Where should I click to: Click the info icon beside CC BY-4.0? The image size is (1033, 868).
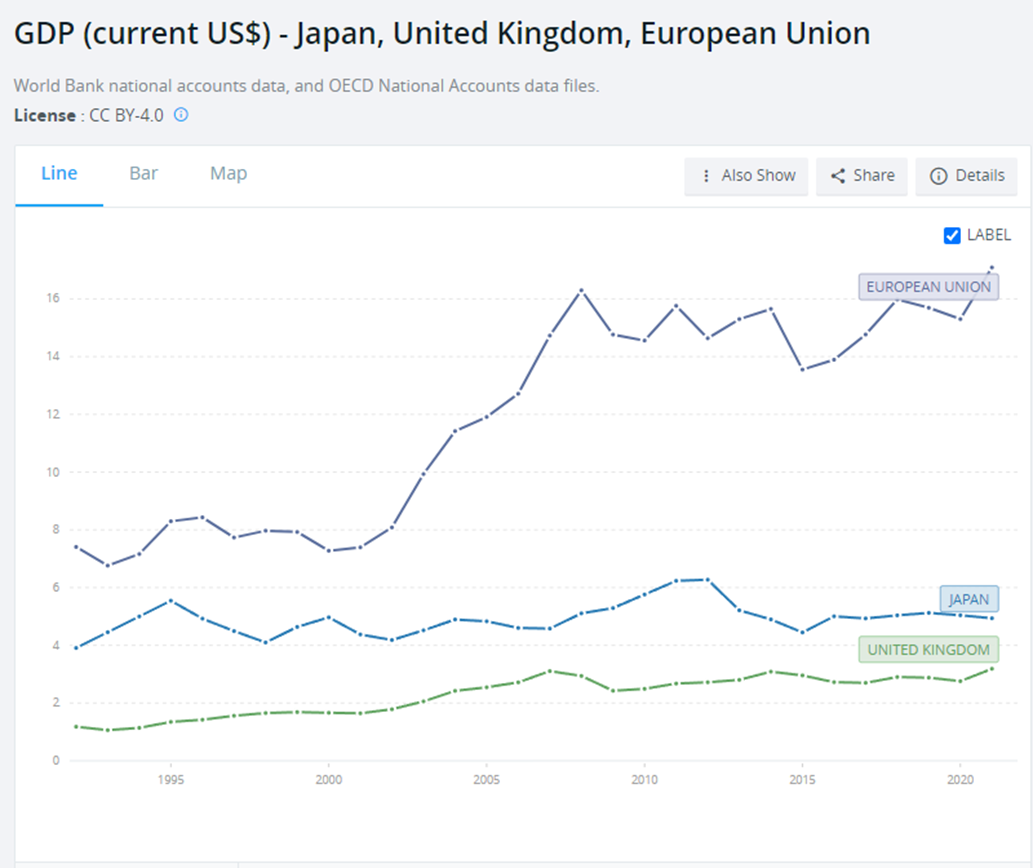(181, 115)
